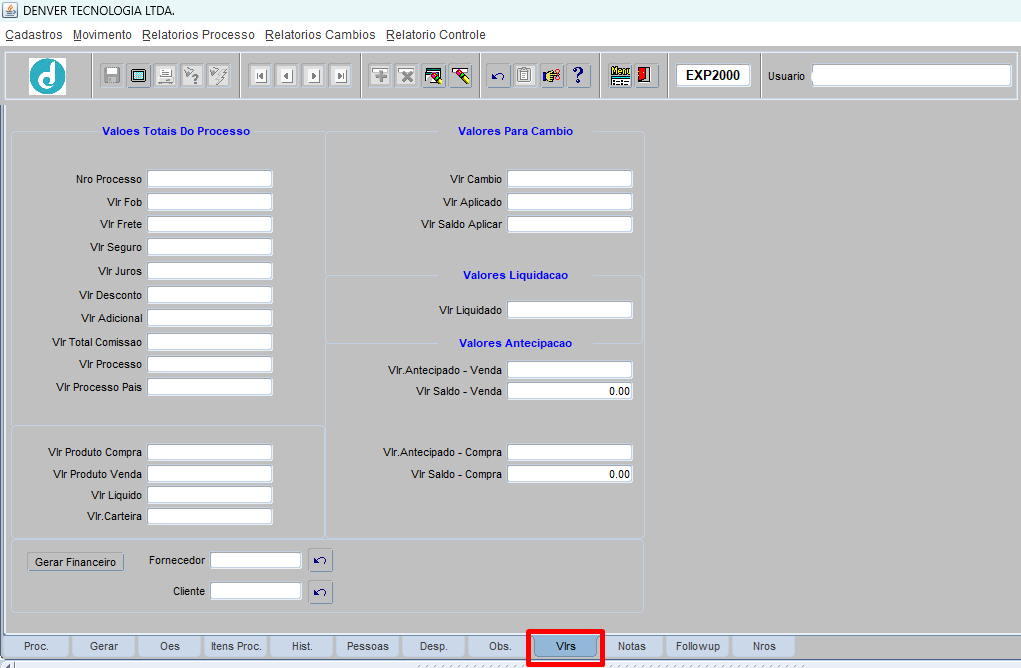Click the undo arrow icon in toolbar
This screenshot has height=668, width=1021.
[498, 76]
